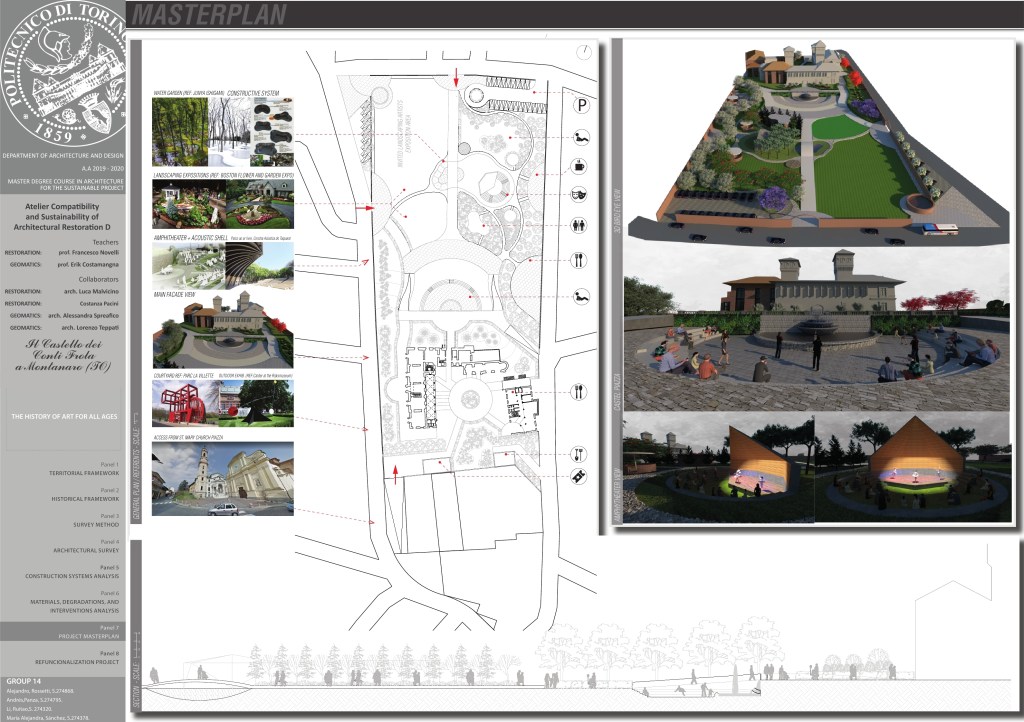Click the parking P icon
This screenshot has width=1024, height=722.
(581, 103)
